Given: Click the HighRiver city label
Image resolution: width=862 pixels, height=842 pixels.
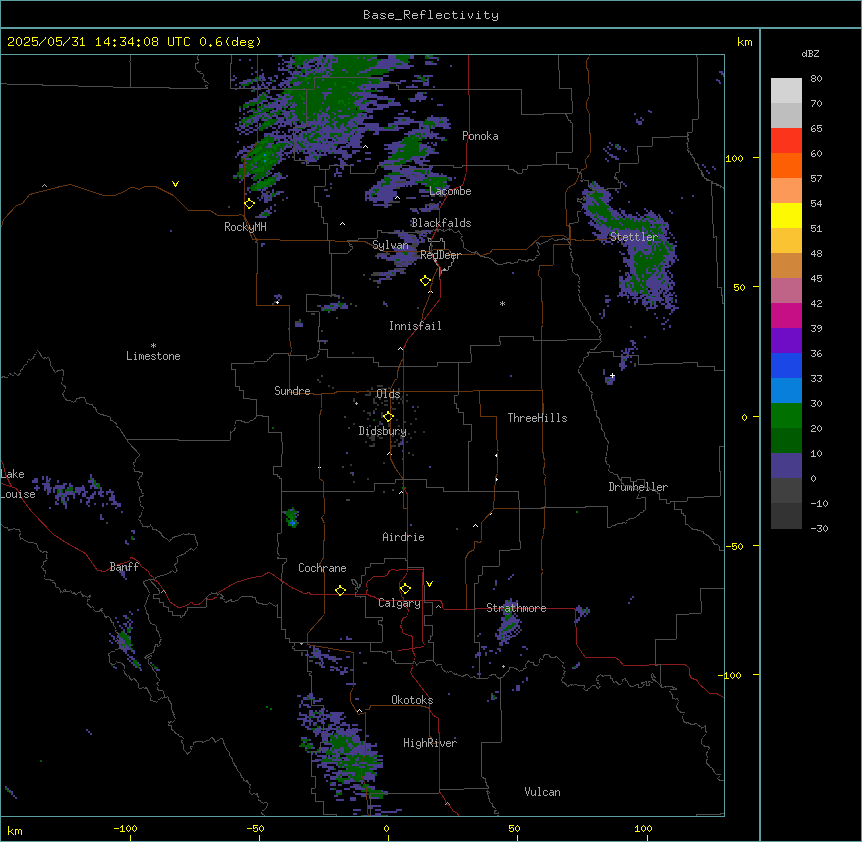Looking at the screenshot, I should [430, 743].
